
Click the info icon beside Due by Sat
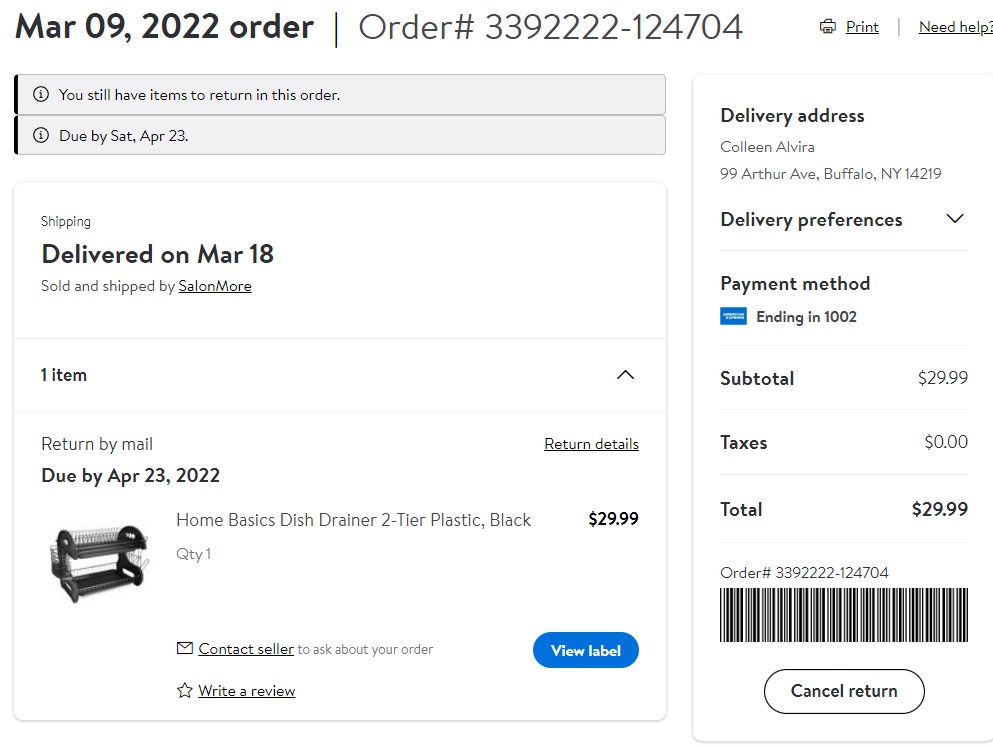click(x=41, y=135)
